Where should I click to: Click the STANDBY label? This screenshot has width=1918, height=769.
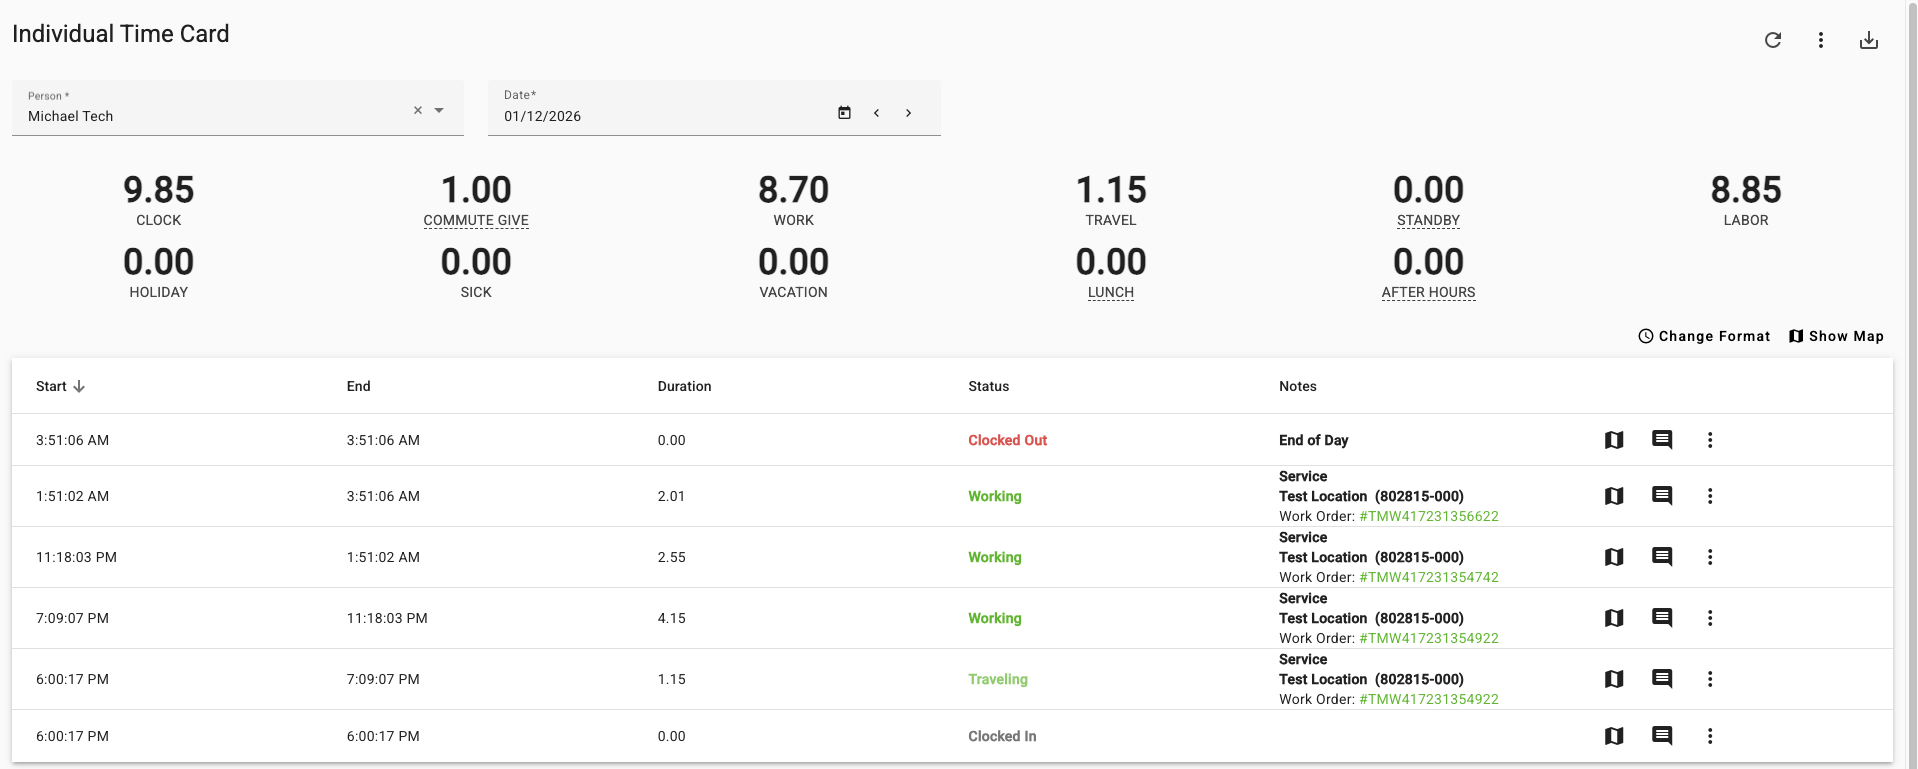(1428, 220)
